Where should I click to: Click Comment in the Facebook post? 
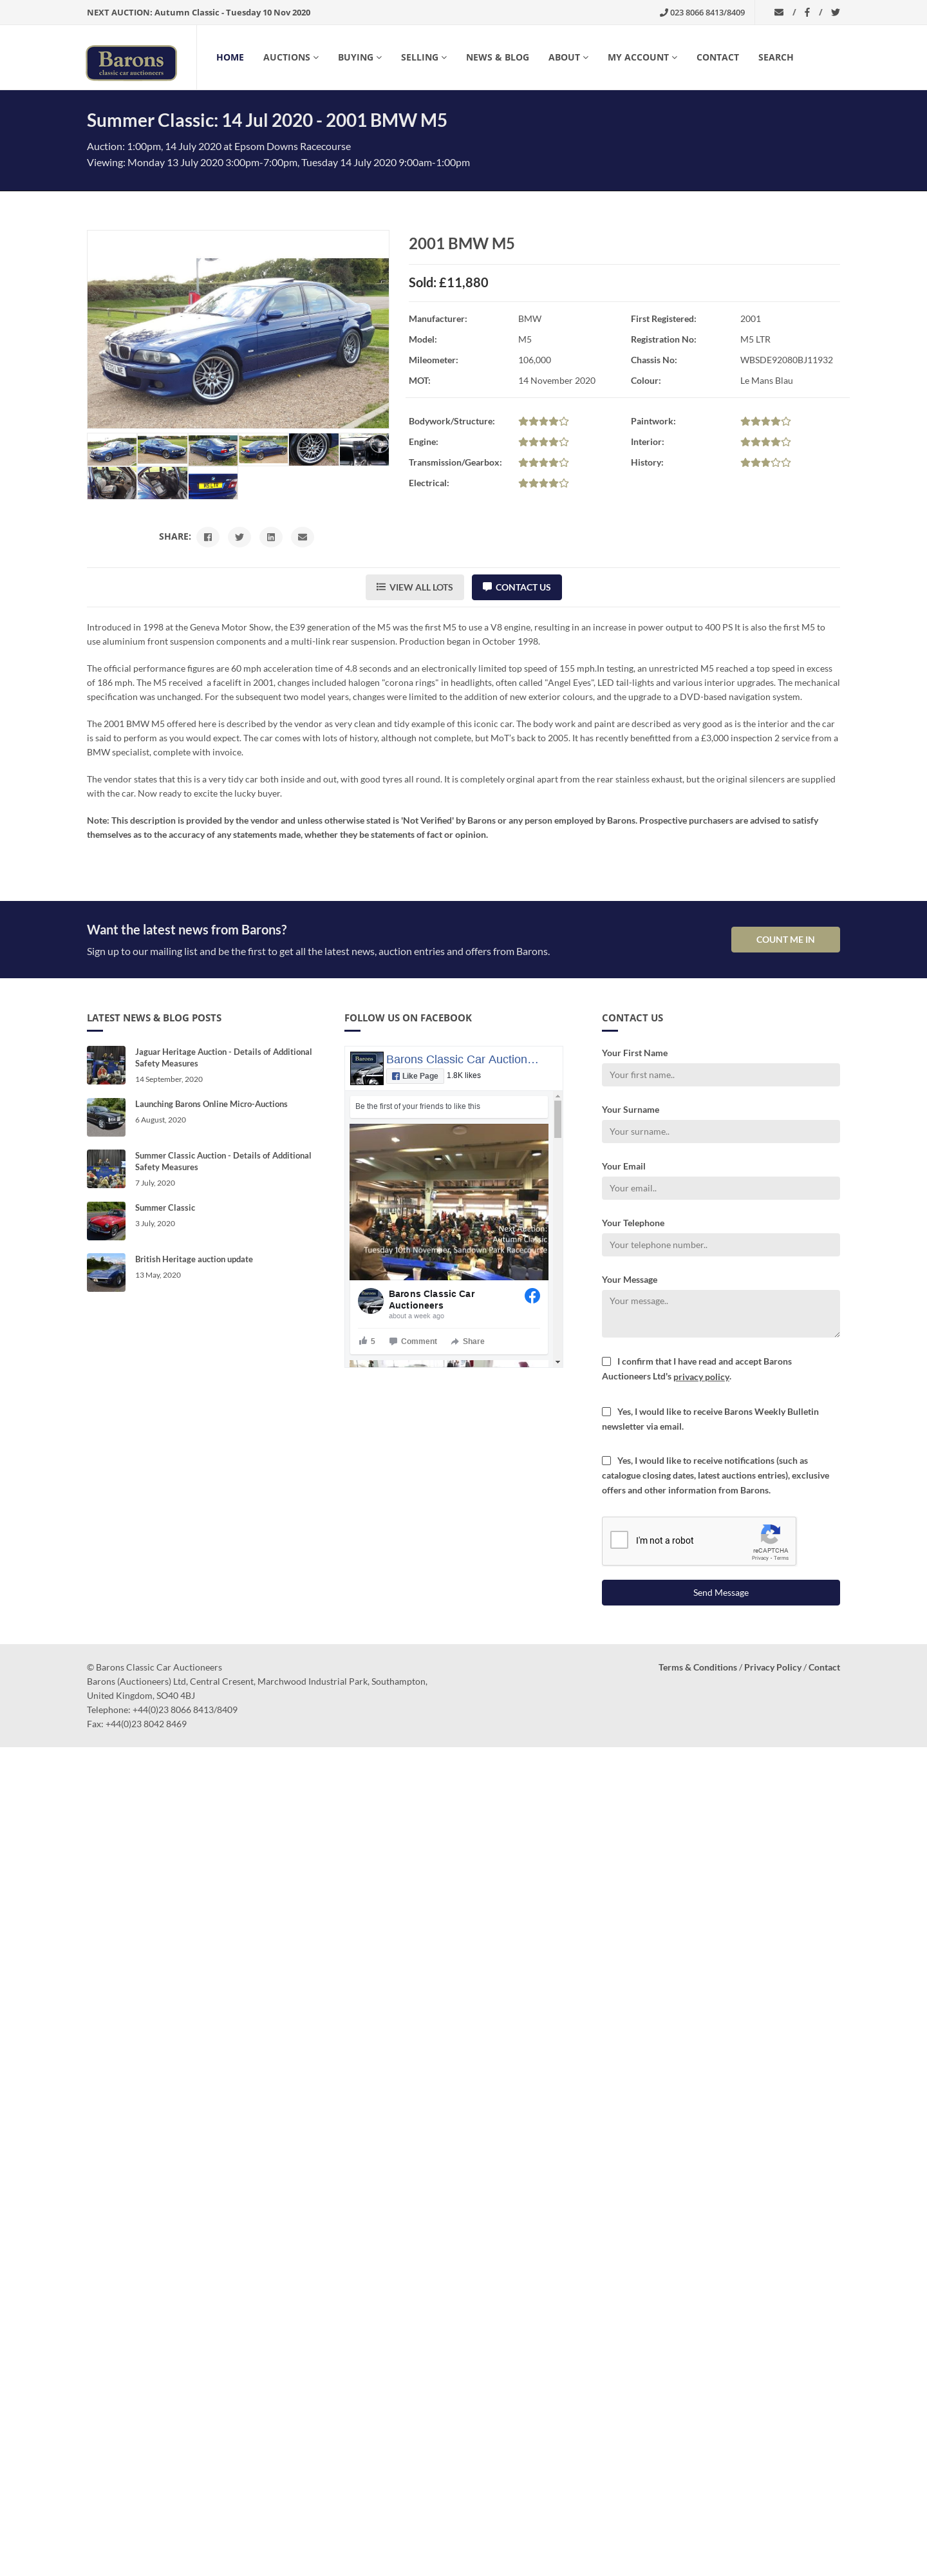coord(413,1341)
